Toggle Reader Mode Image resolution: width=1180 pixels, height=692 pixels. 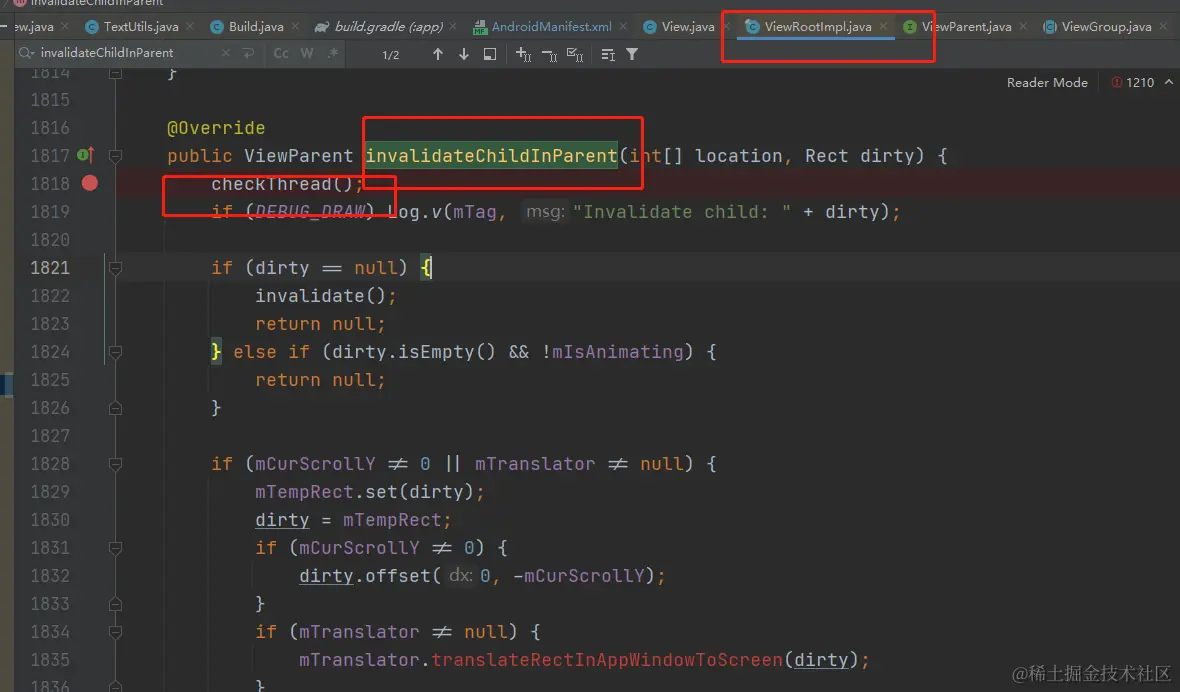click(1047, 82)
